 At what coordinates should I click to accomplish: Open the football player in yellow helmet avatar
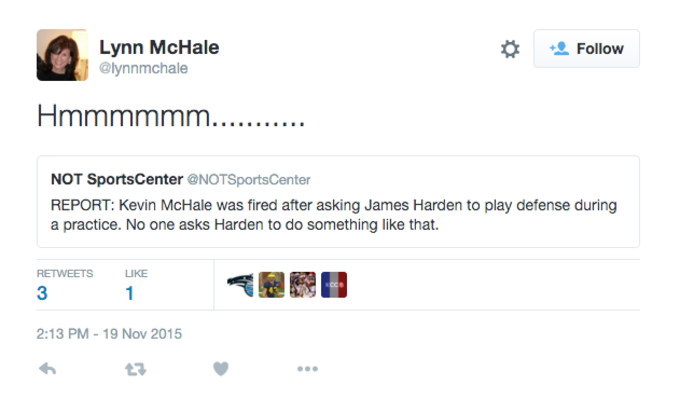coord(271,285)
